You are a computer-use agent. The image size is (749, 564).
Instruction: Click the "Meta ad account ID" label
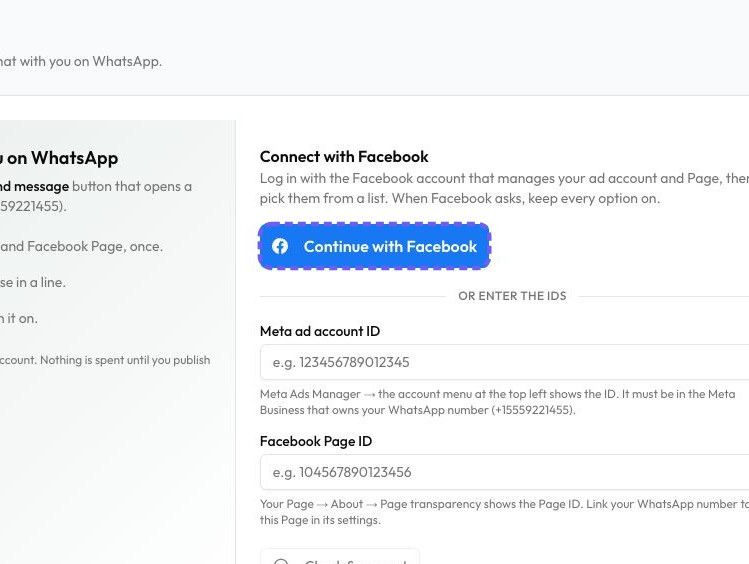point(320,331)
